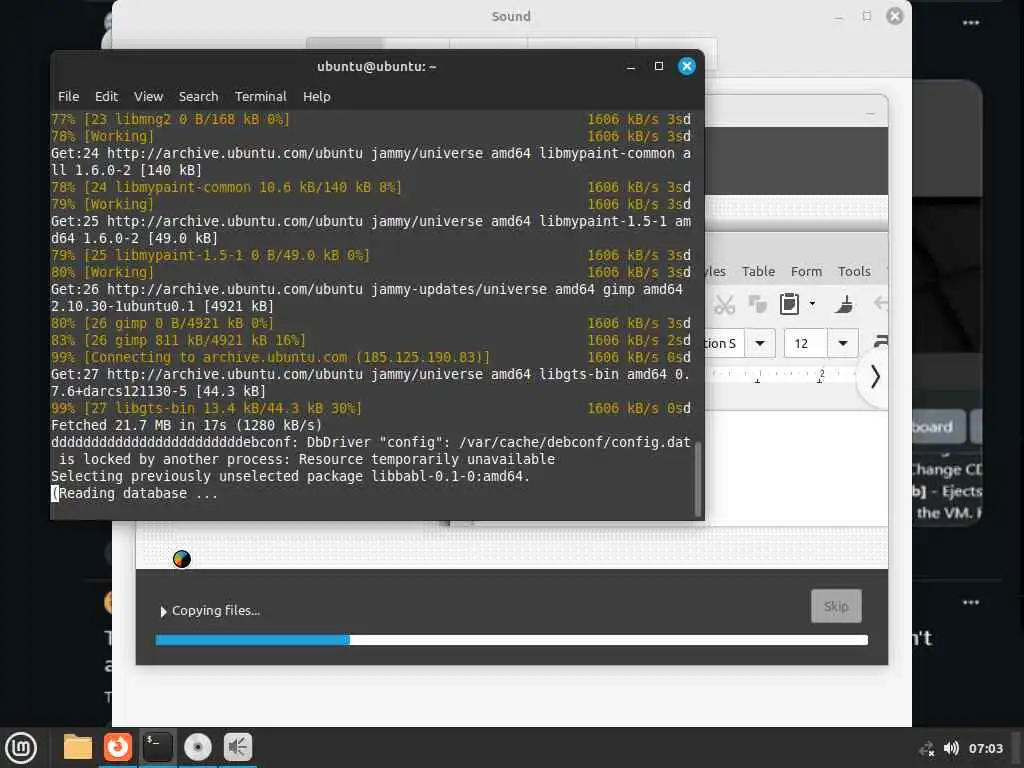Open the top-right three-dots menu in background
Viewport: 1024px width, 768px height.
click(971, 23)
